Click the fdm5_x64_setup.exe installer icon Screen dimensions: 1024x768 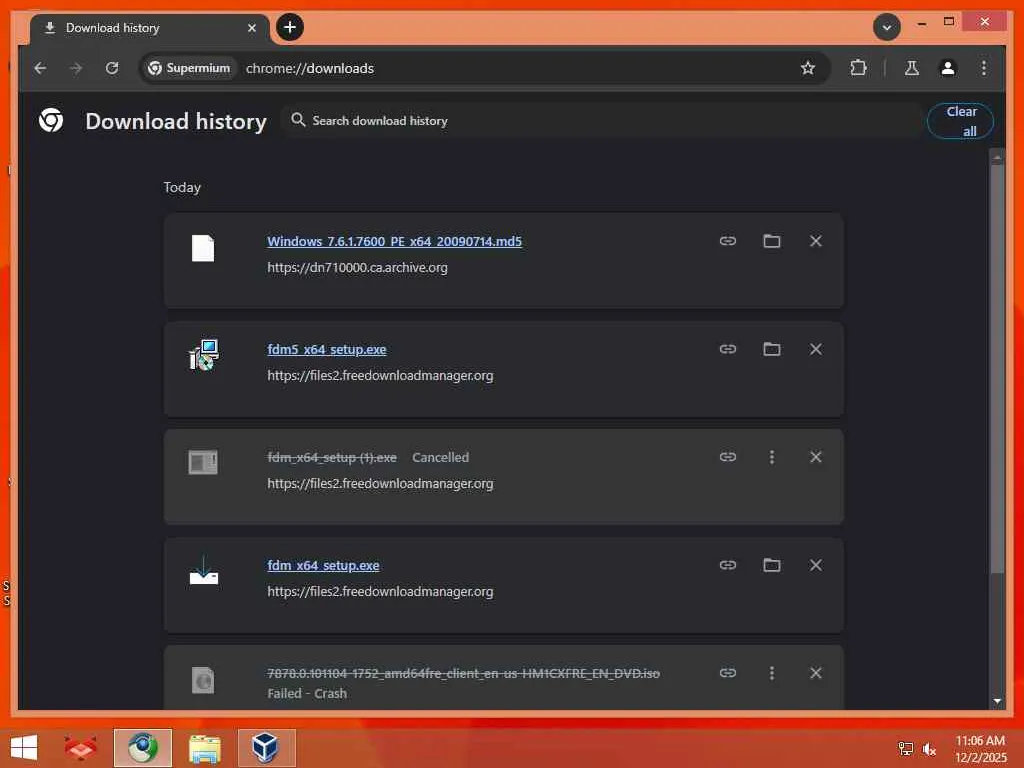203,355
